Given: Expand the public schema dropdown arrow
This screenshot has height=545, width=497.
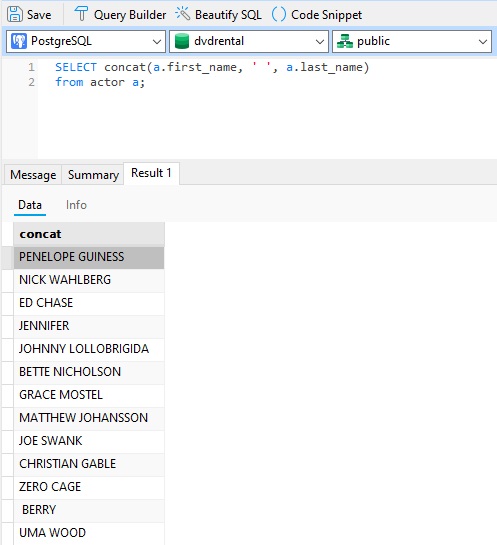Looking at the screenshot, I should click(483, 42).
